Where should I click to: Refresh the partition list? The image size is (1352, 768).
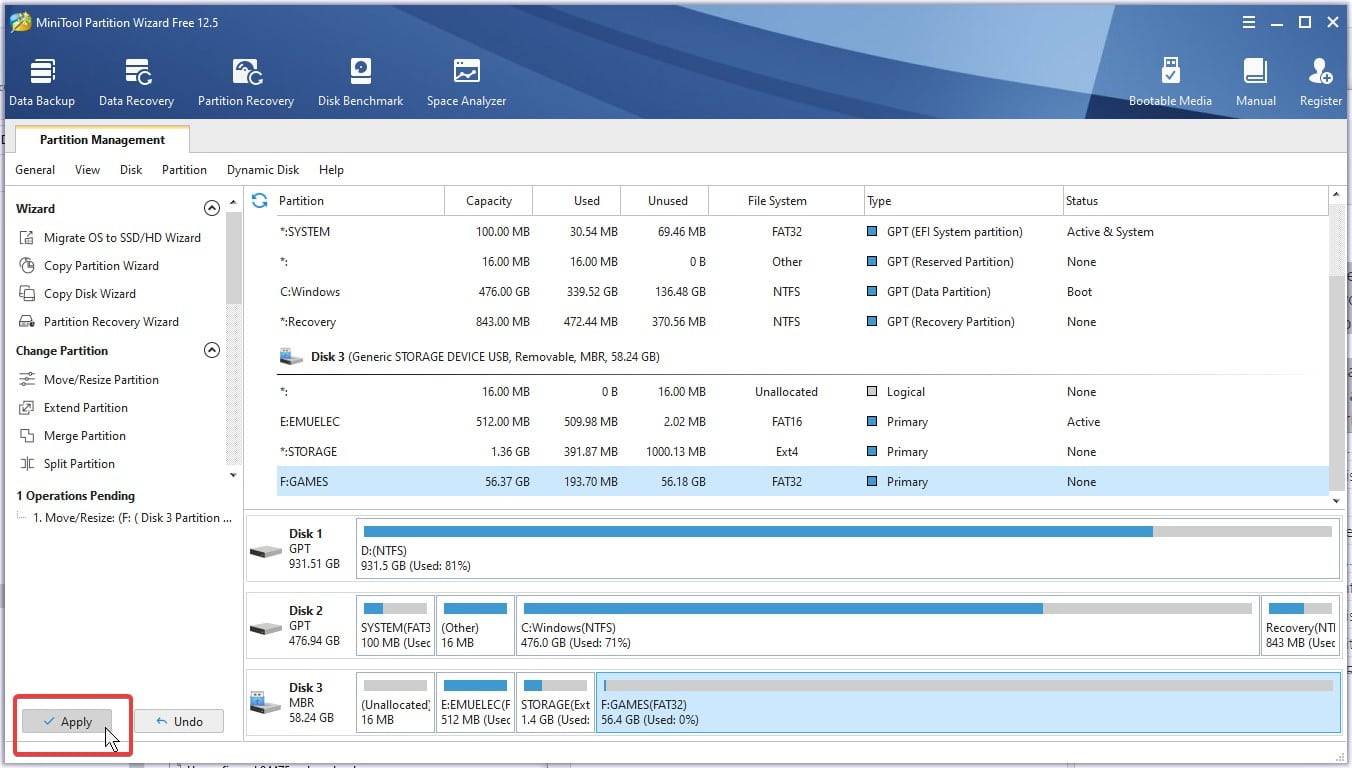260,200
